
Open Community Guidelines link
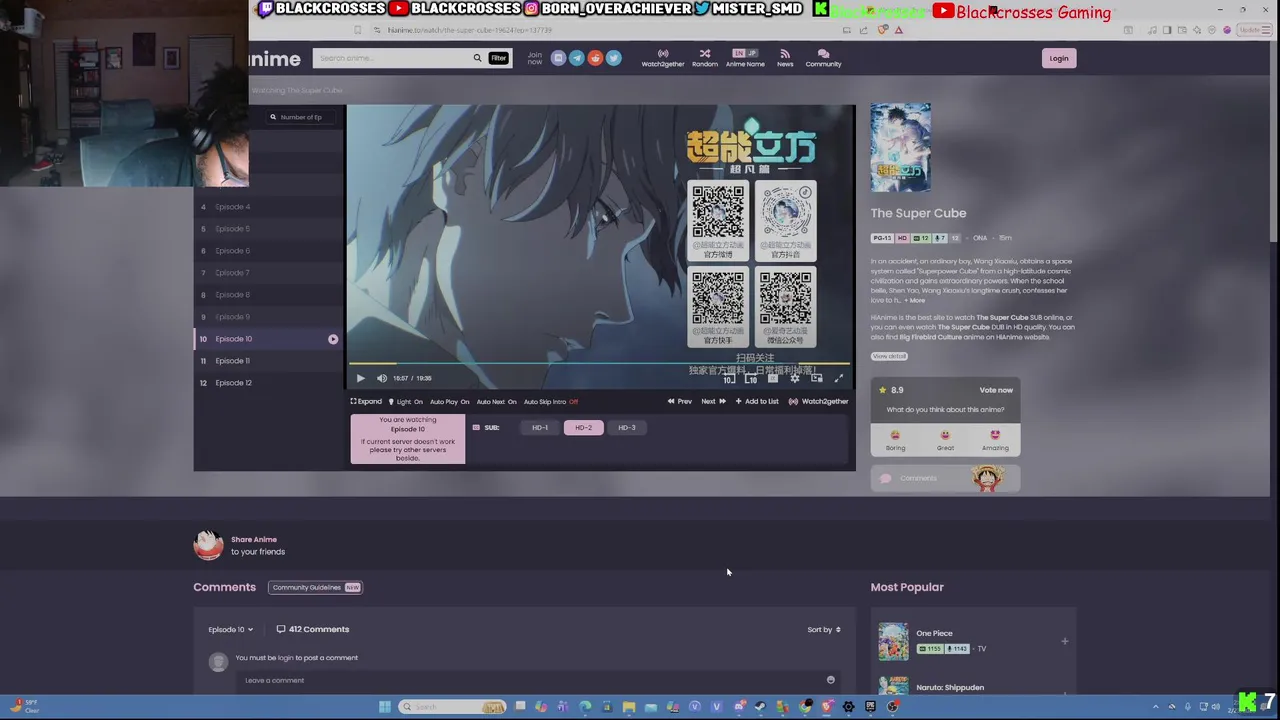pyautogui.click(x=315, y=587)
